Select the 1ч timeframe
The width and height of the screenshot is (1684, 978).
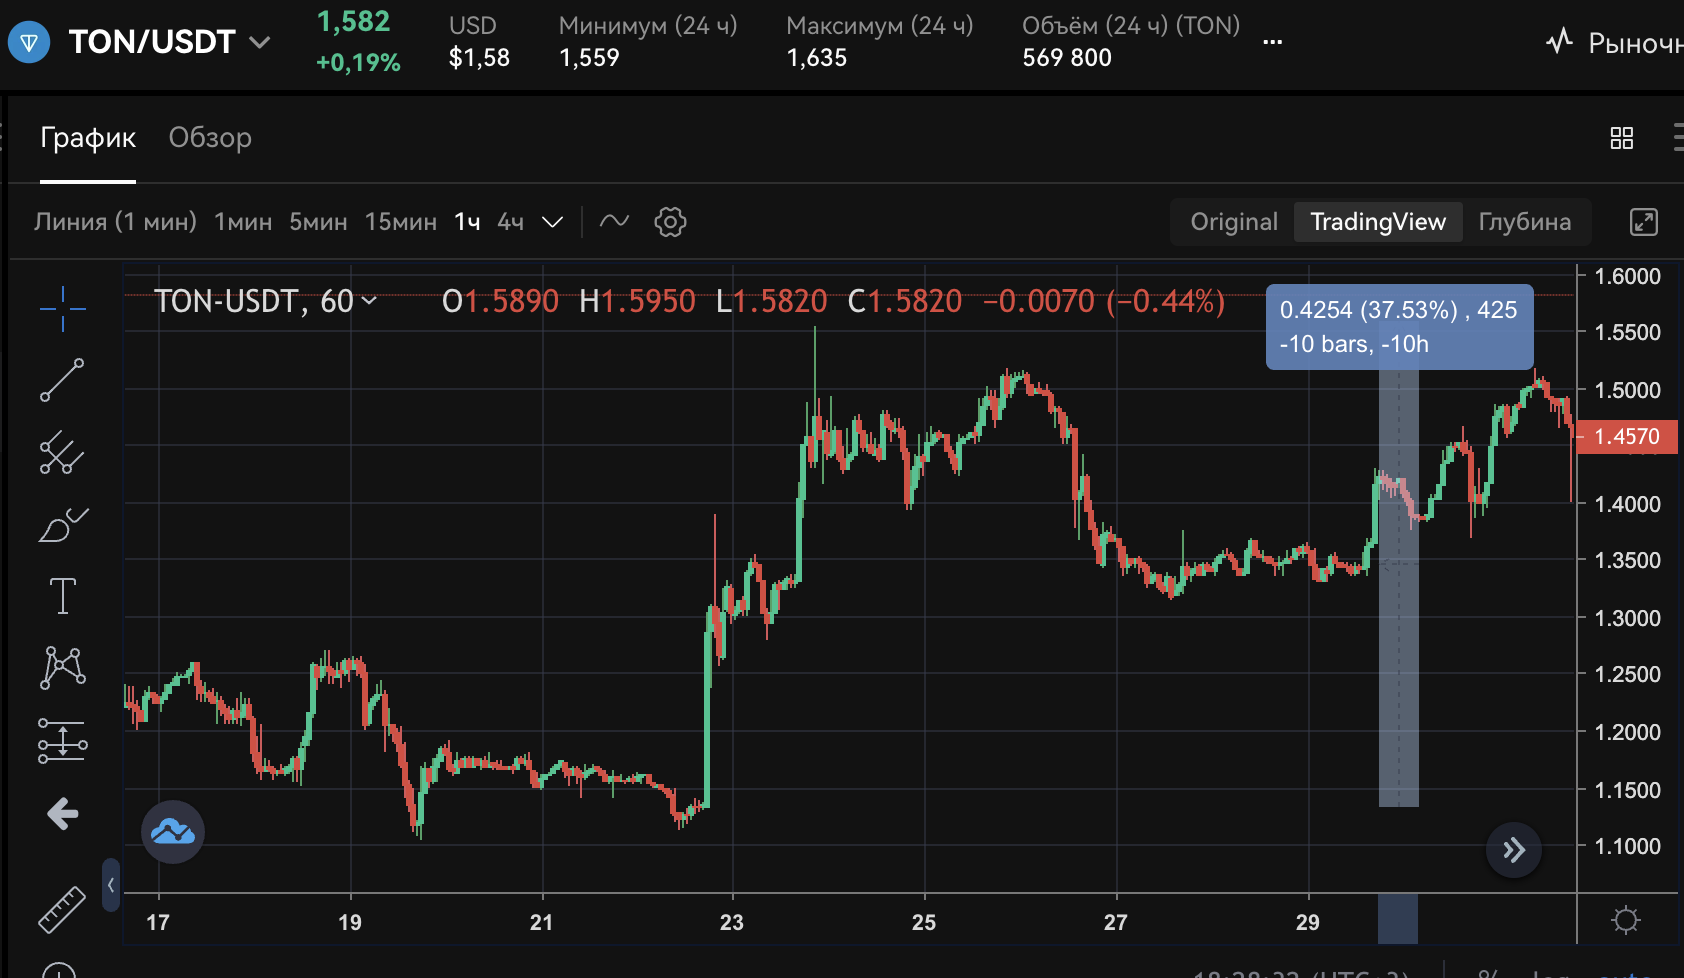(467, 222)
